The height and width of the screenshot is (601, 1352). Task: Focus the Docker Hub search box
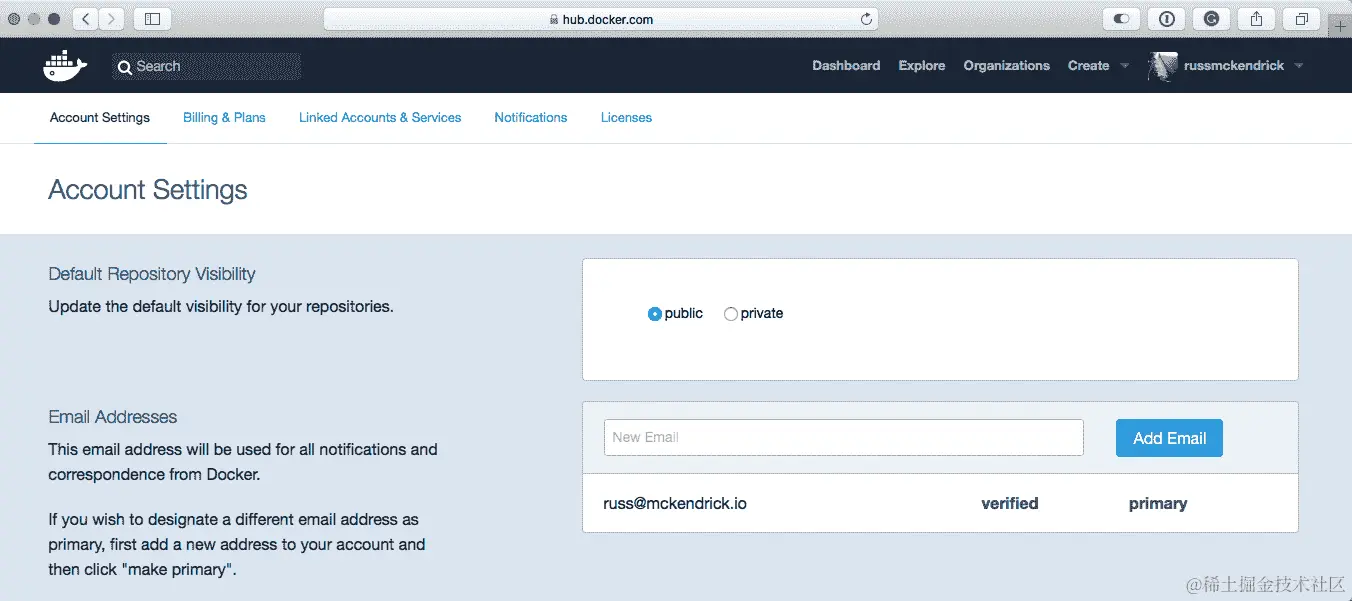tap(207, 66)
